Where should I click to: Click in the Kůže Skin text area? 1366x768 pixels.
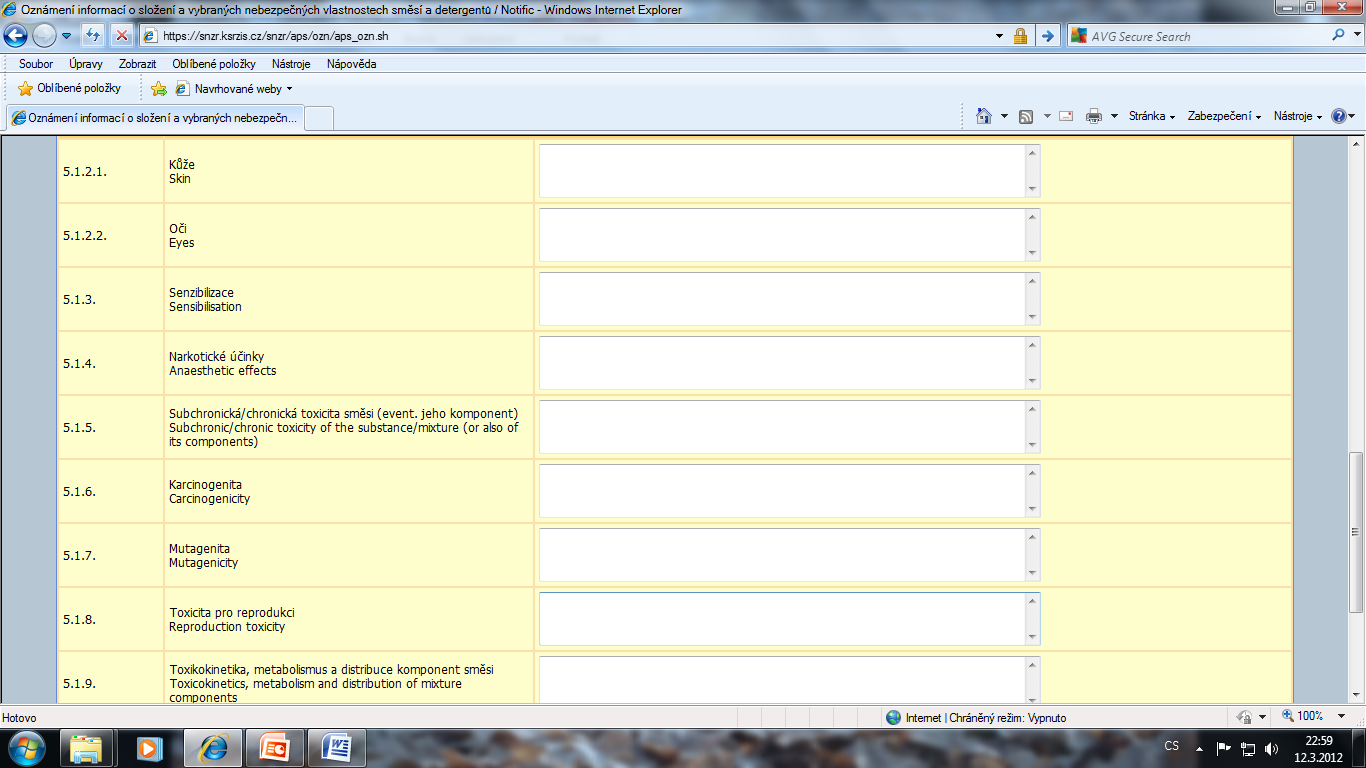click(x=789, y=171)
